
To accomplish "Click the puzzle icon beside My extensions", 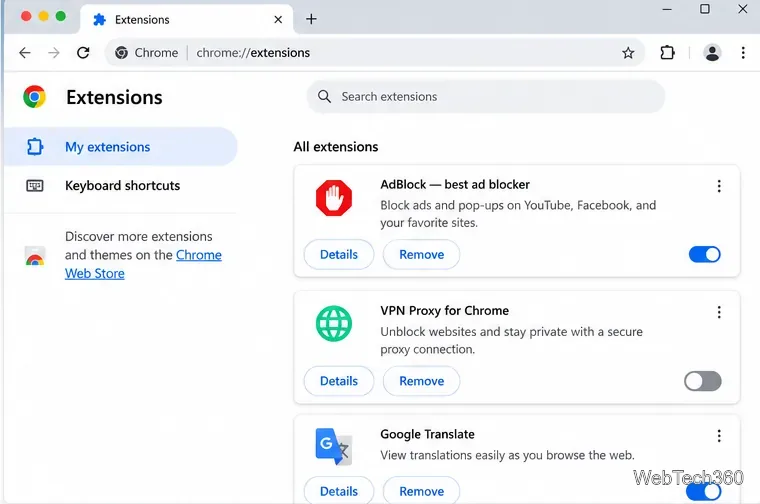I will pos(35,146).
